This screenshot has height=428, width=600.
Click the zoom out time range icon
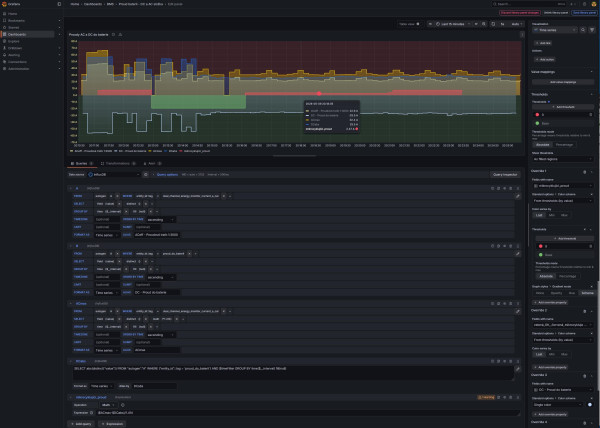484,24
